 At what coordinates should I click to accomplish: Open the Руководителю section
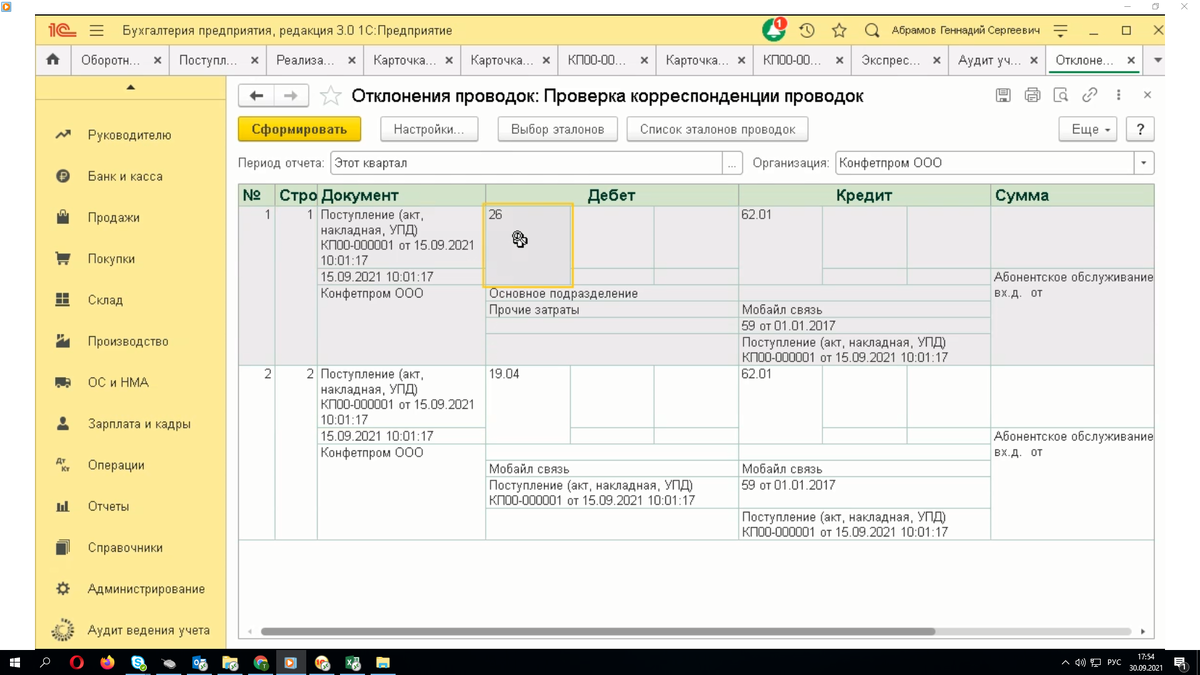pos(130,135)
